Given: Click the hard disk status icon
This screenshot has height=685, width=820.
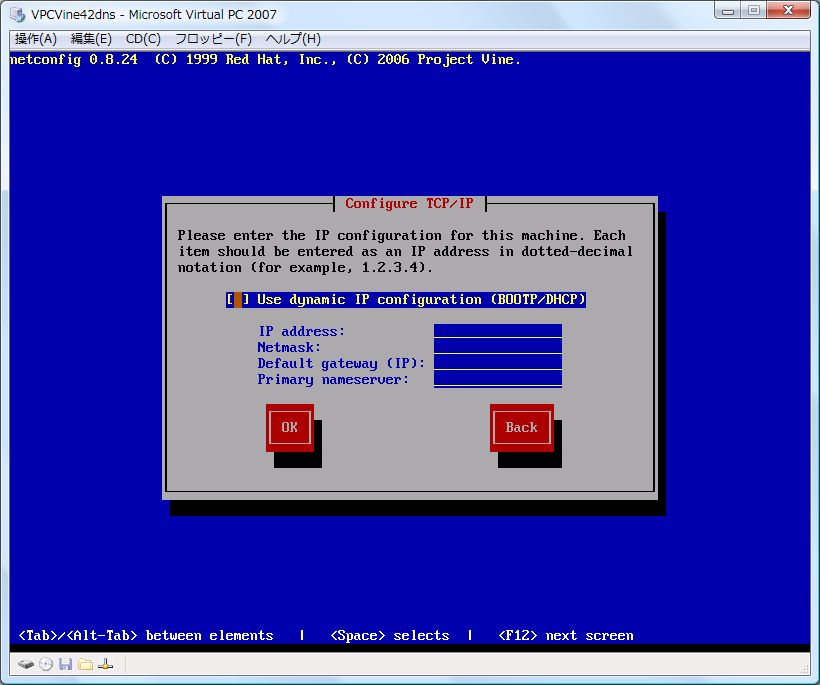Looking at the screenshot, I should (26, 665).
